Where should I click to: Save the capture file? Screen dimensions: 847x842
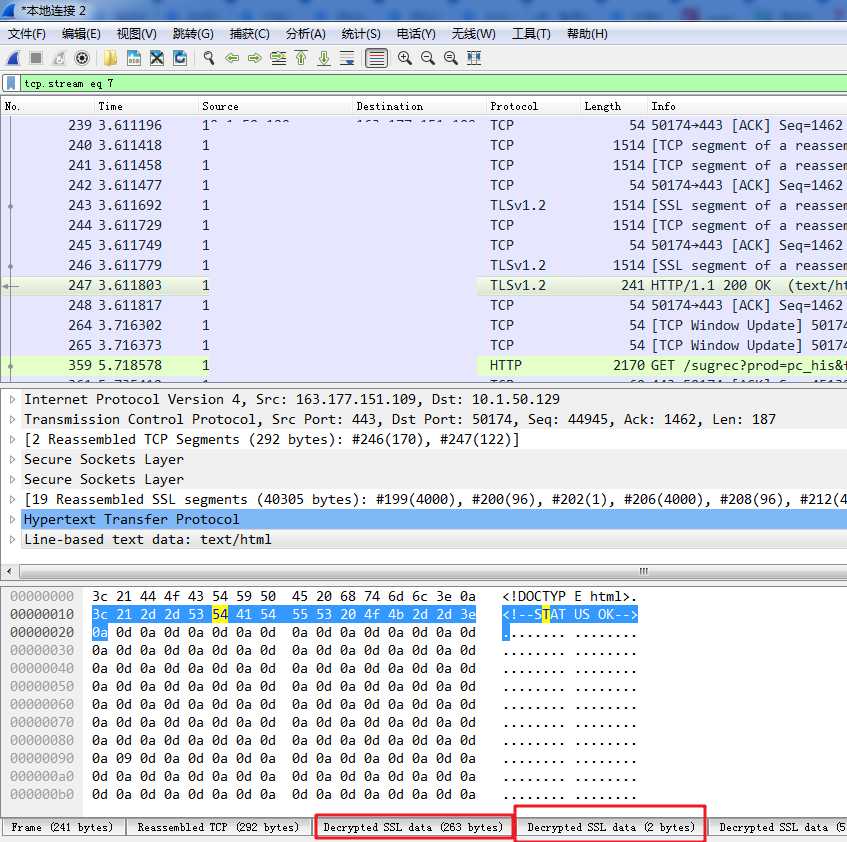134,58
